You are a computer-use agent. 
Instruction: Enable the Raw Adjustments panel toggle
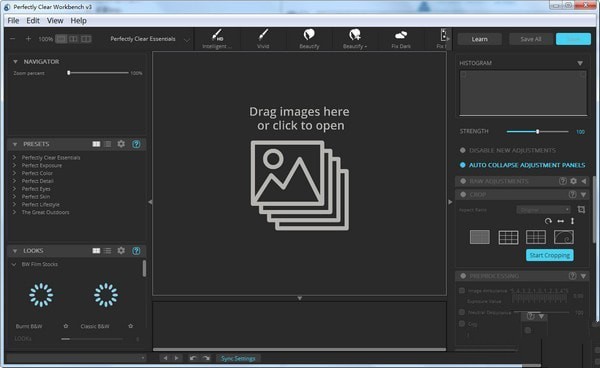463,181
